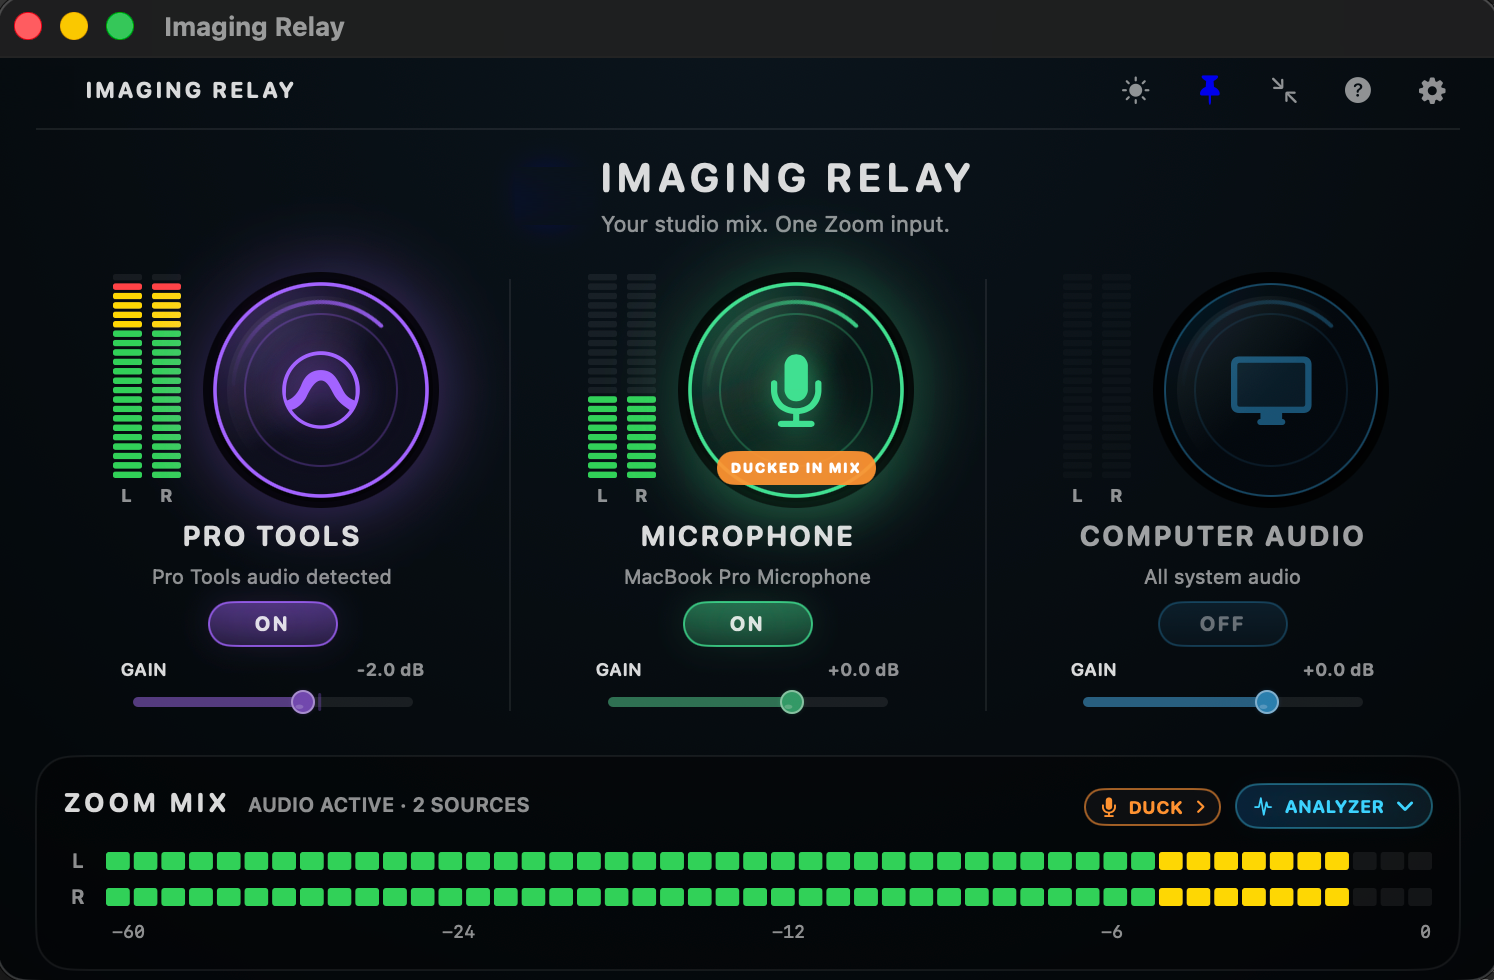Click the '-24' meter scale label
Viewport: 1494px width, 980px height.
tap(458, 932)
